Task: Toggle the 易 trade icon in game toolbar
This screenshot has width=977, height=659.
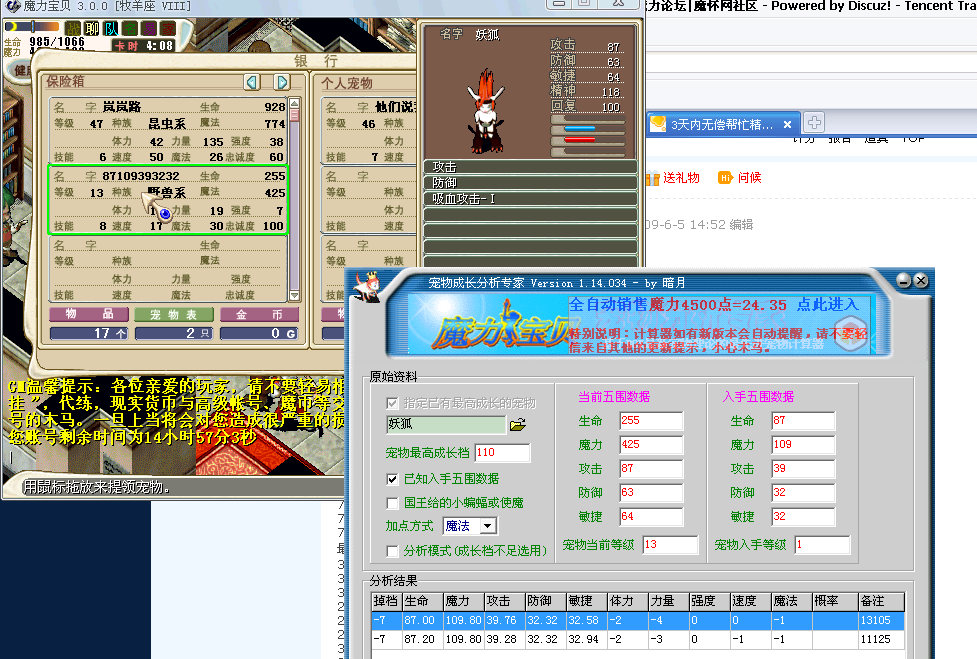Action: pyautogui.click(x=148, y=29)
